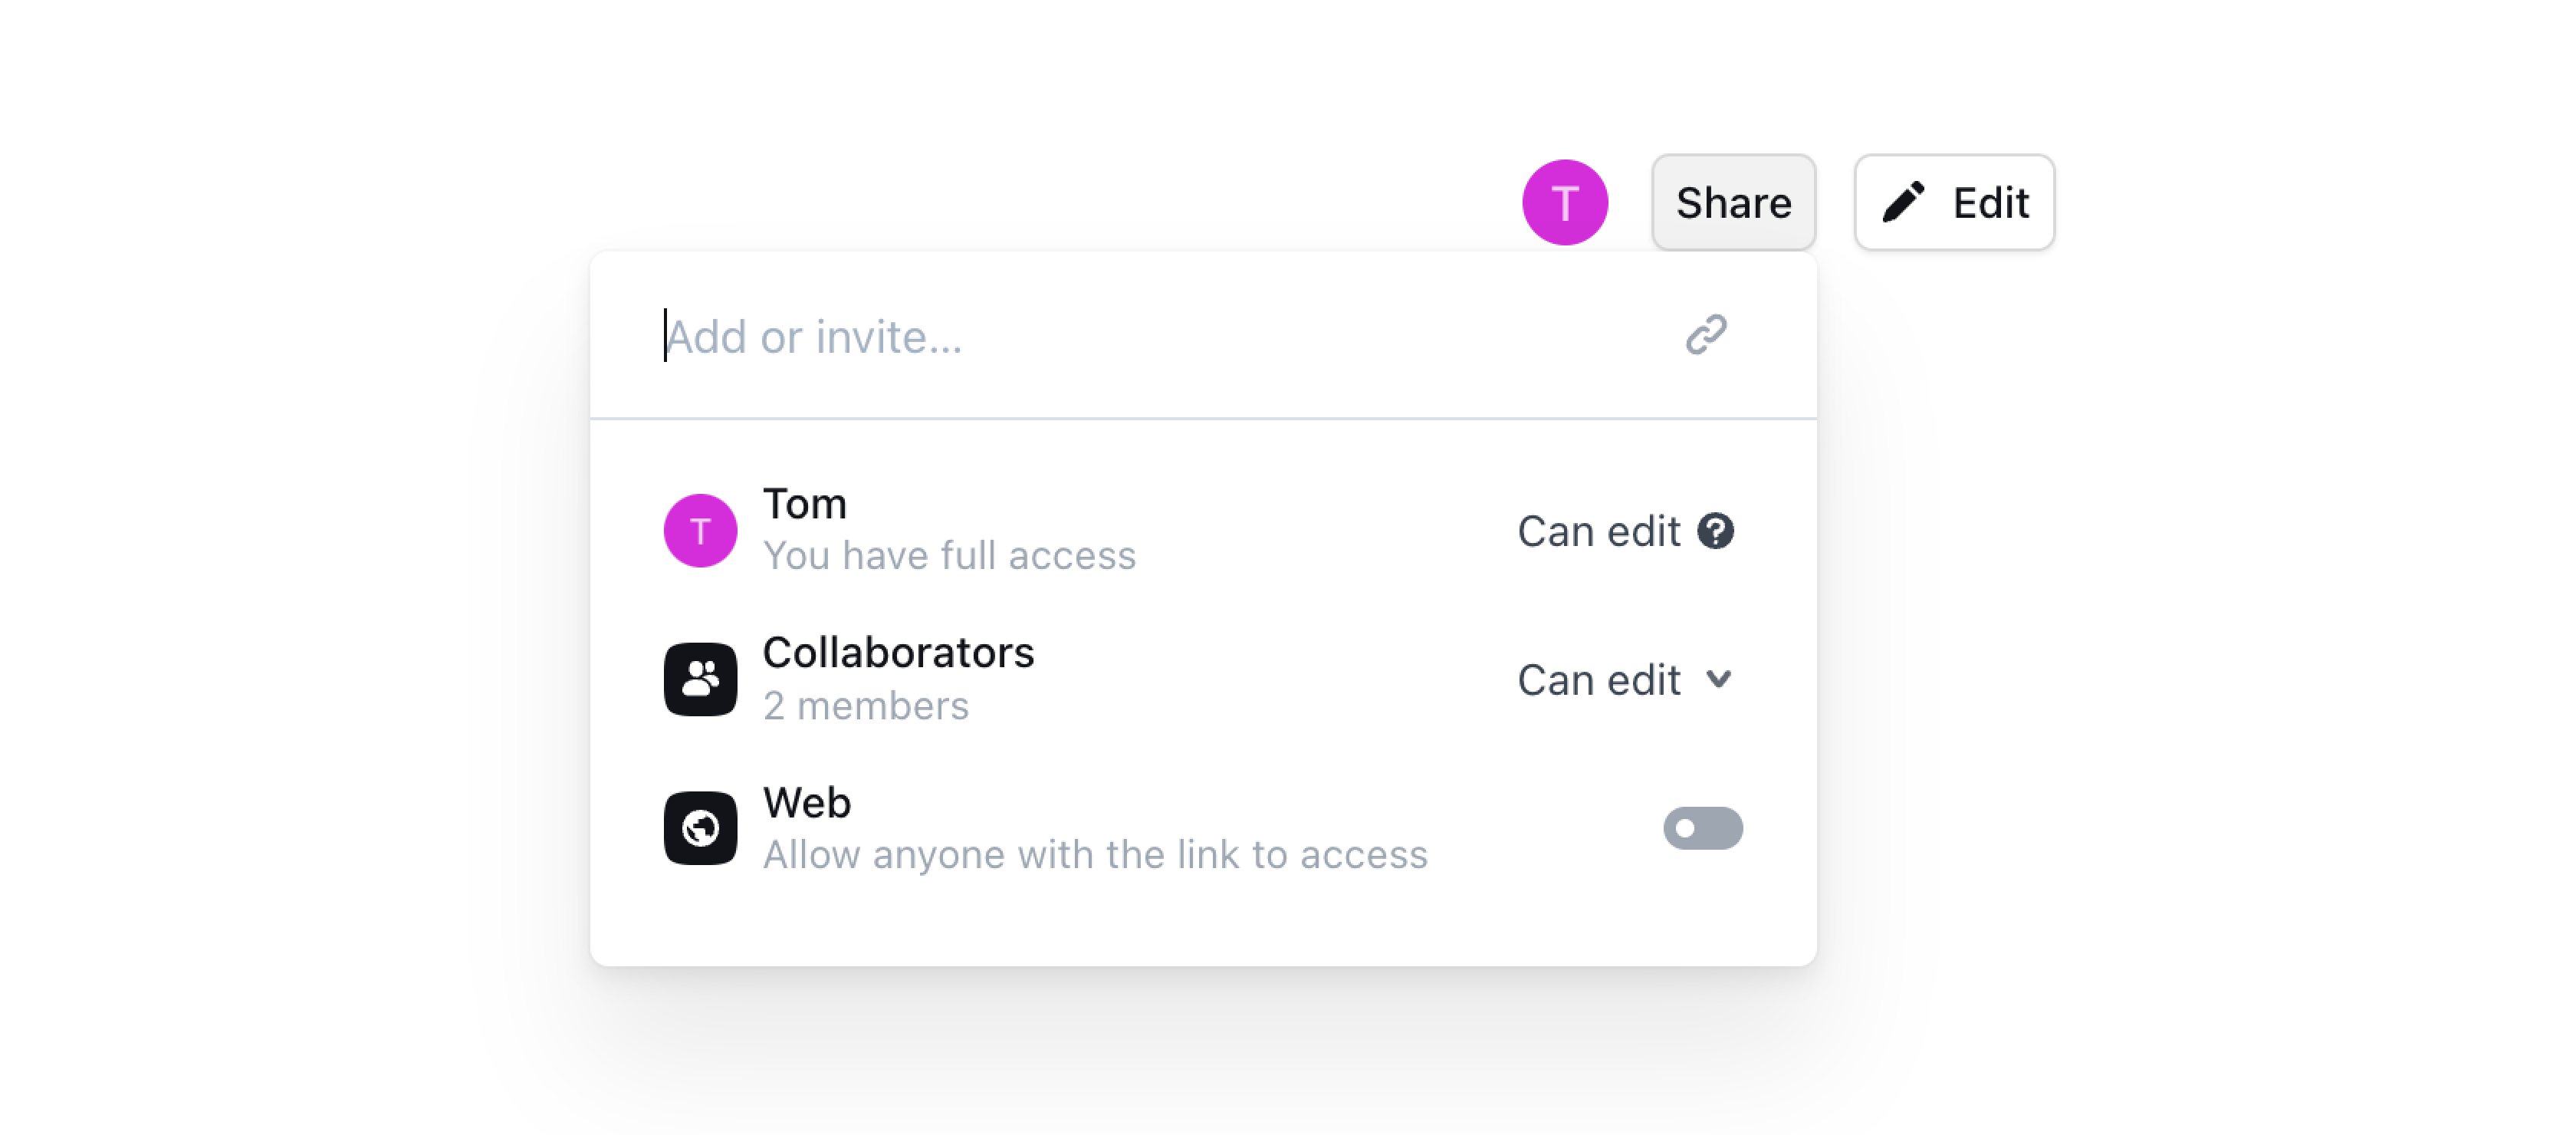This screenshot has width=2576, height=1135.
Task: Click Tom's Can edit permission label
Action: coord(1598,531)
